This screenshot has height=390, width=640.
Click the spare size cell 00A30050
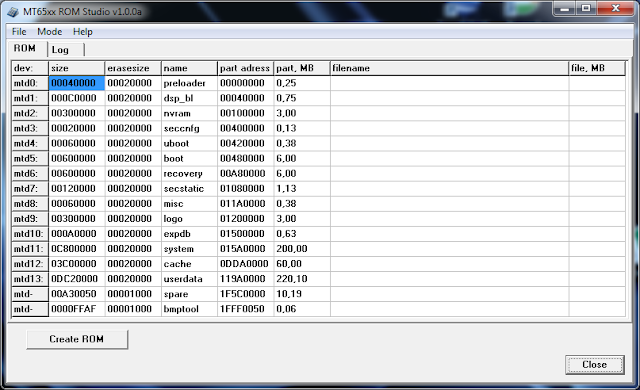pos(77,294)
